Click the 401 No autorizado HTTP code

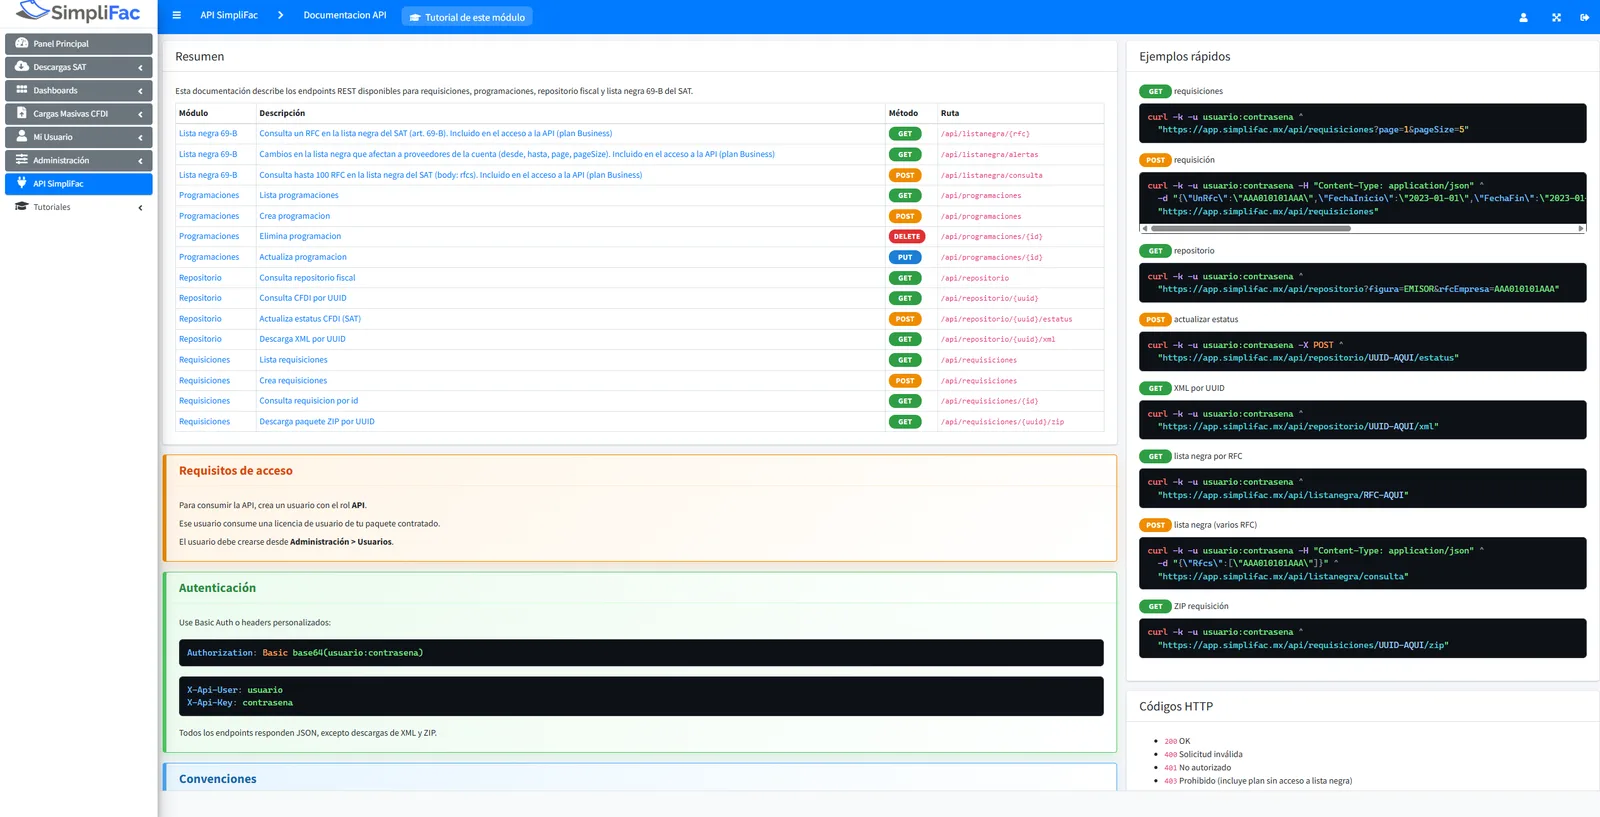(1198, 768)
